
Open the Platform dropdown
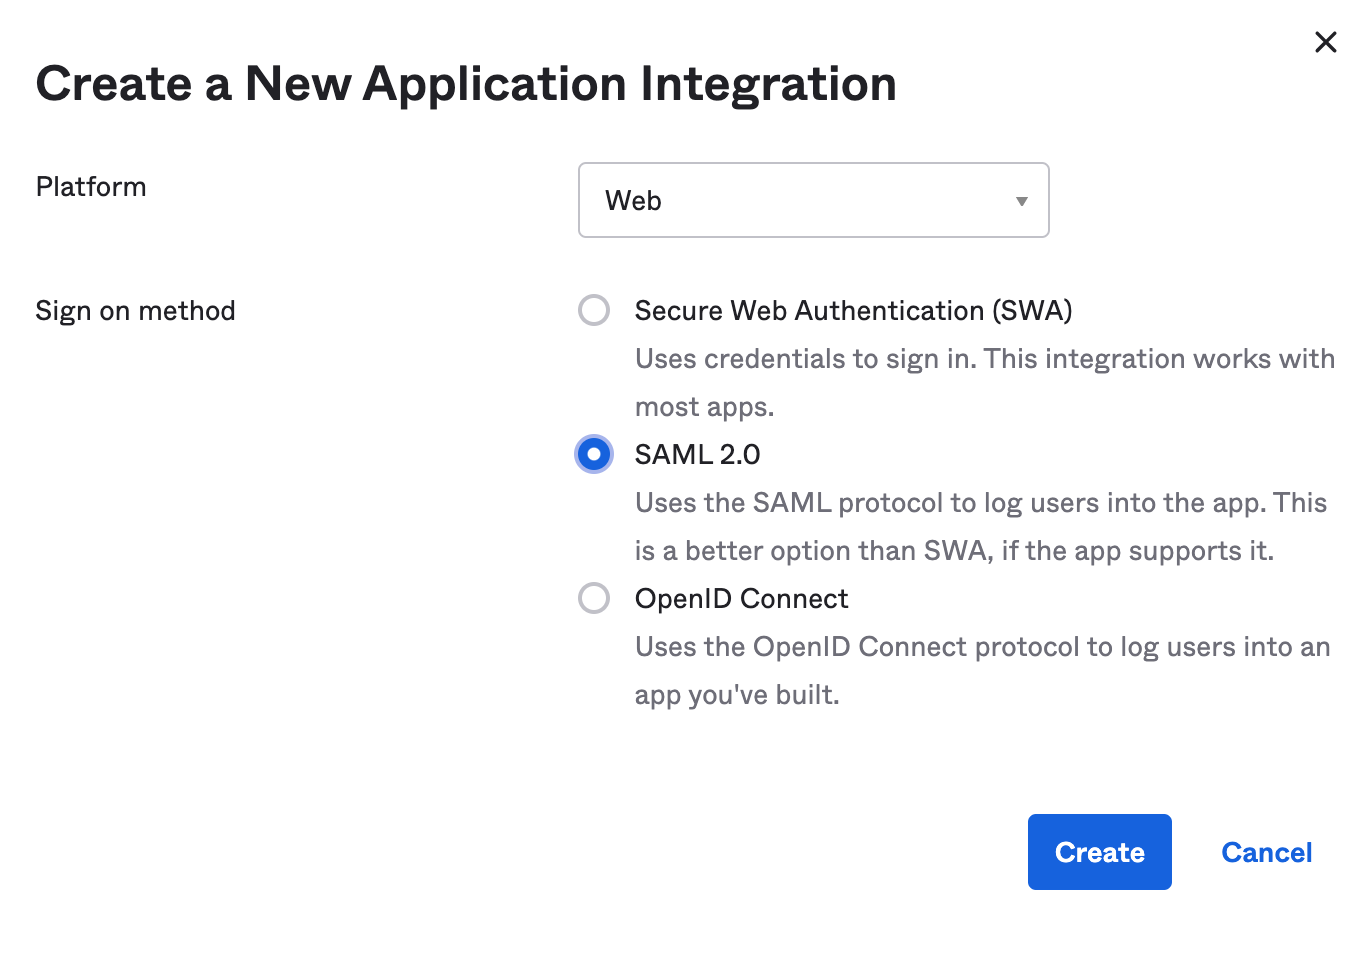point(812,200)
